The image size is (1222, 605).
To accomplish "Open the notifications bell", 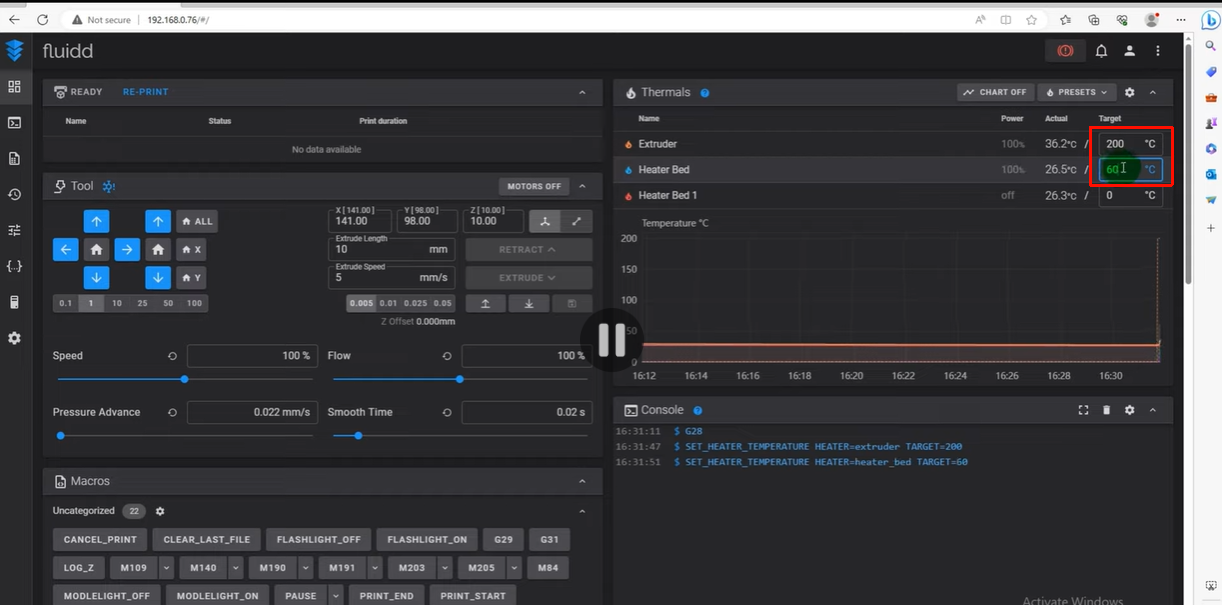I will (1101, 51).
